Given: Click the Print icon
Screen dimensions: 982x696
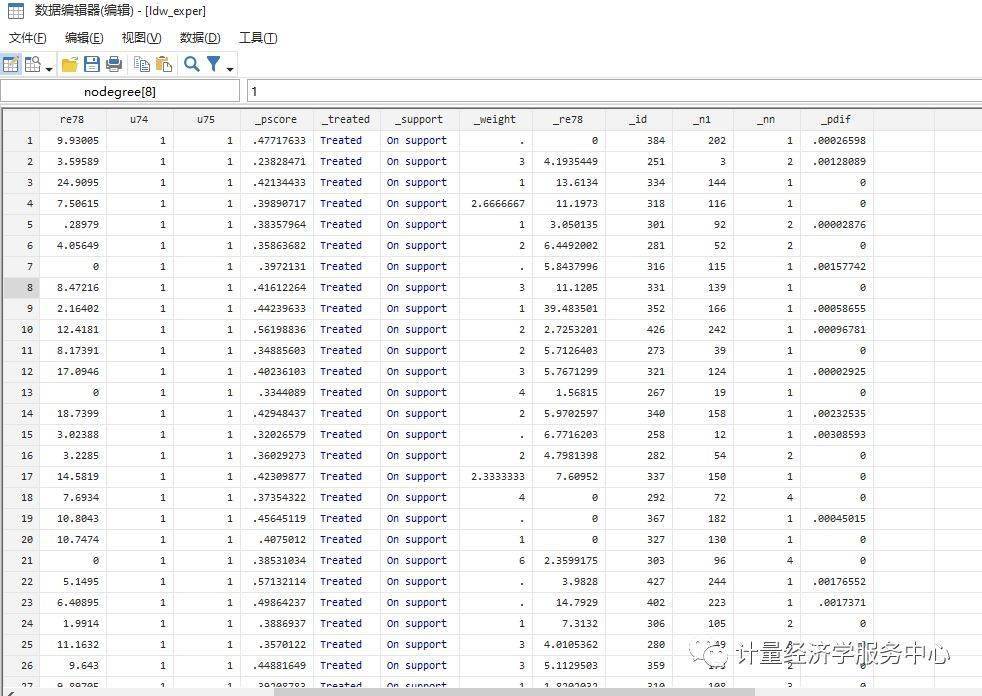Looking at the screenshot, I should 114,65.
